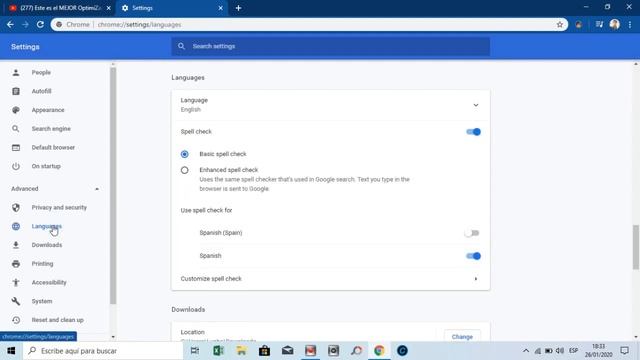Open Mail app from taskbar

(287, 351)
